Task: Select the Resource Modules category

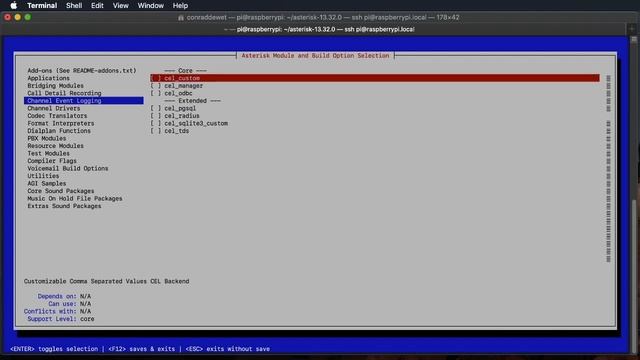Action: coord(55,146)
